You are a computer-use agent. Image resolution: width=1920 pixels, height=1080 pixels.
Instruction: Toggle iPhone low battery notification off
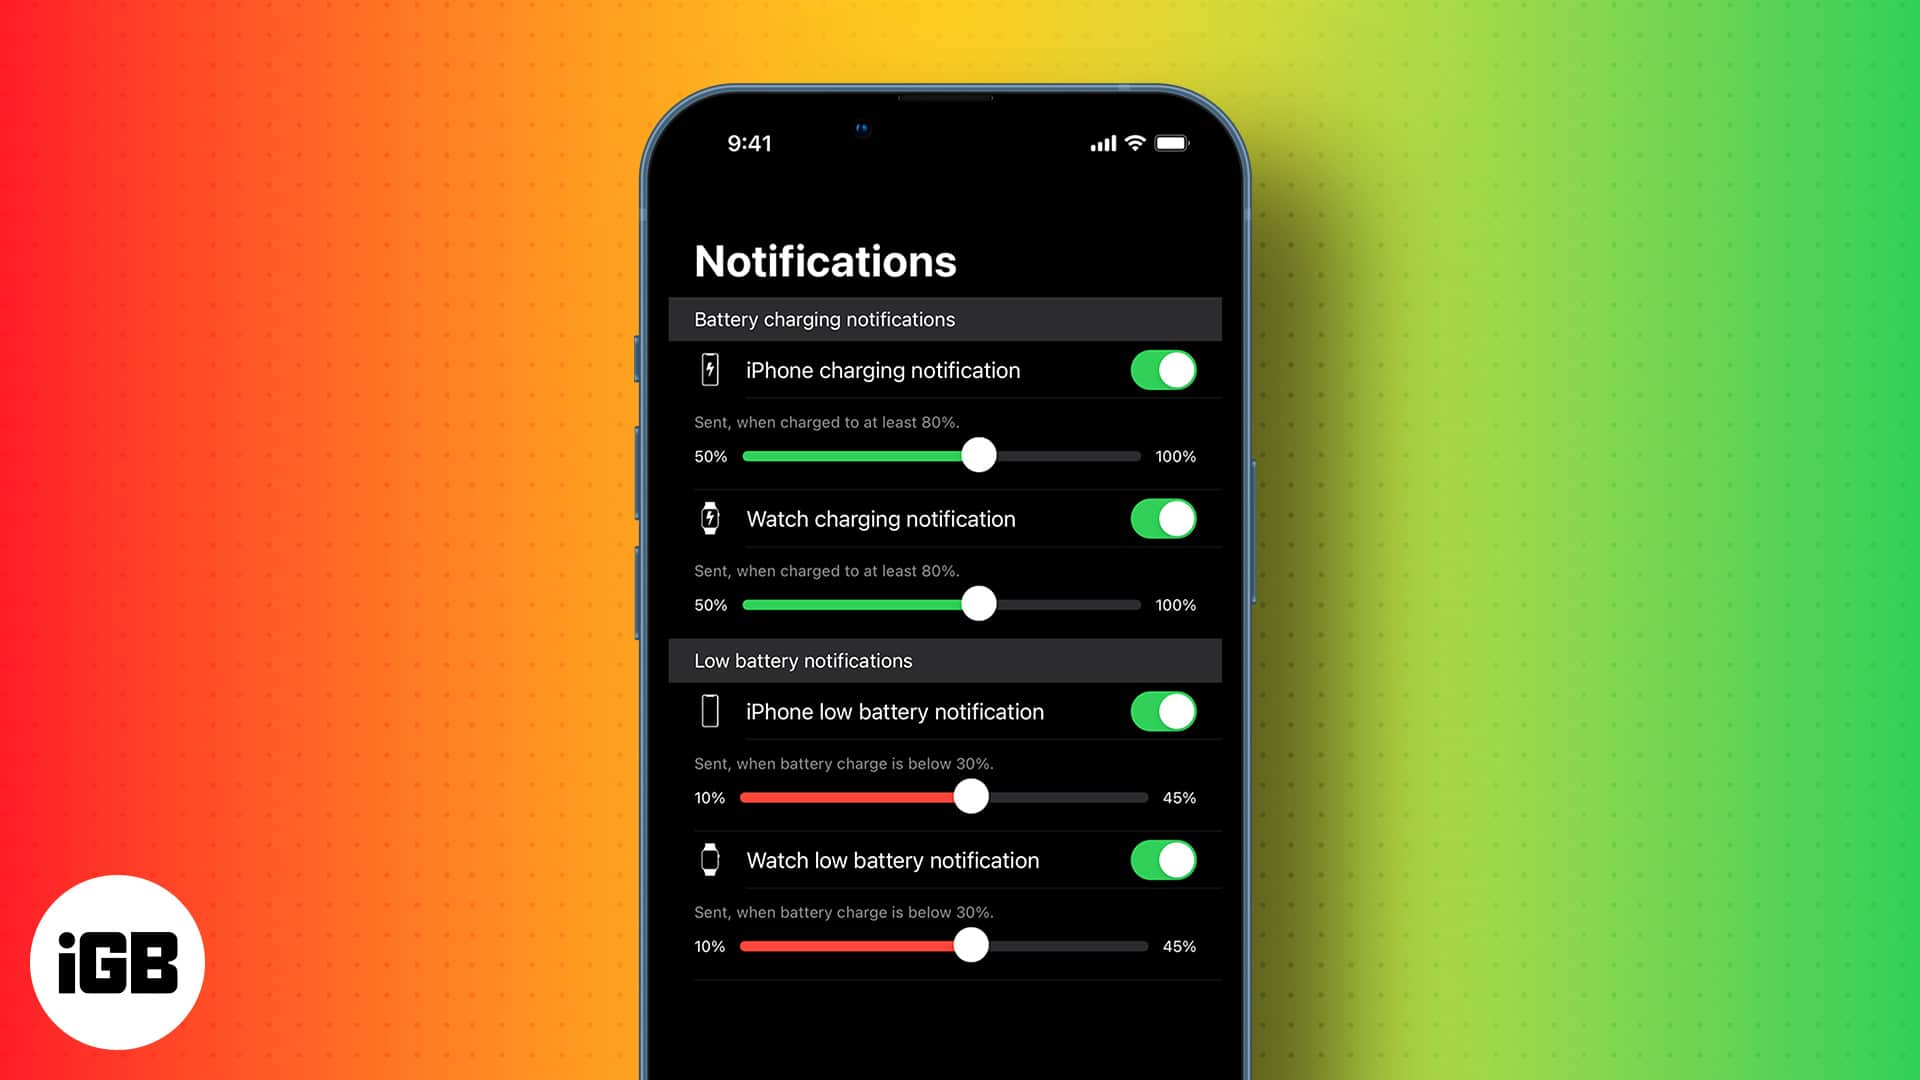[x=1164, y=712]
